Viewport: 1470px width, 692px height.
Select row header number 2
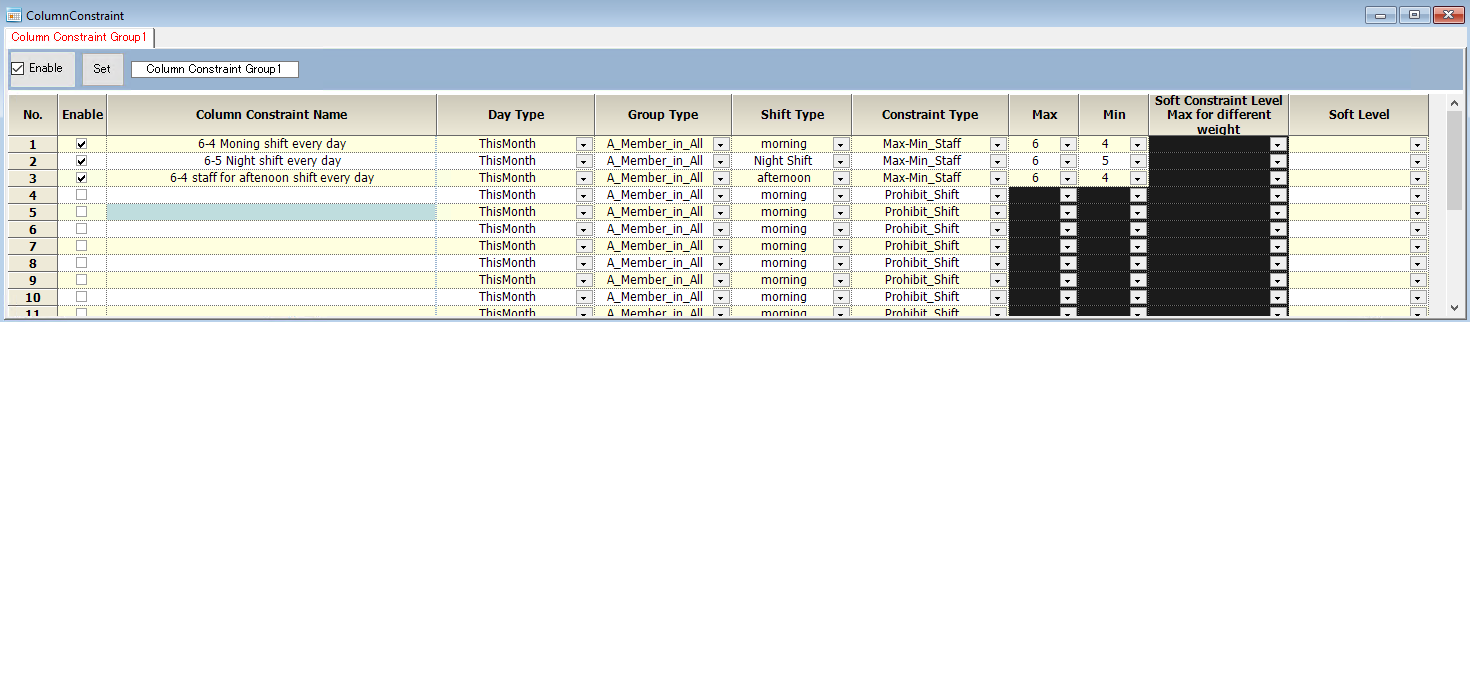pyautogui.click(x=33, y=161)
